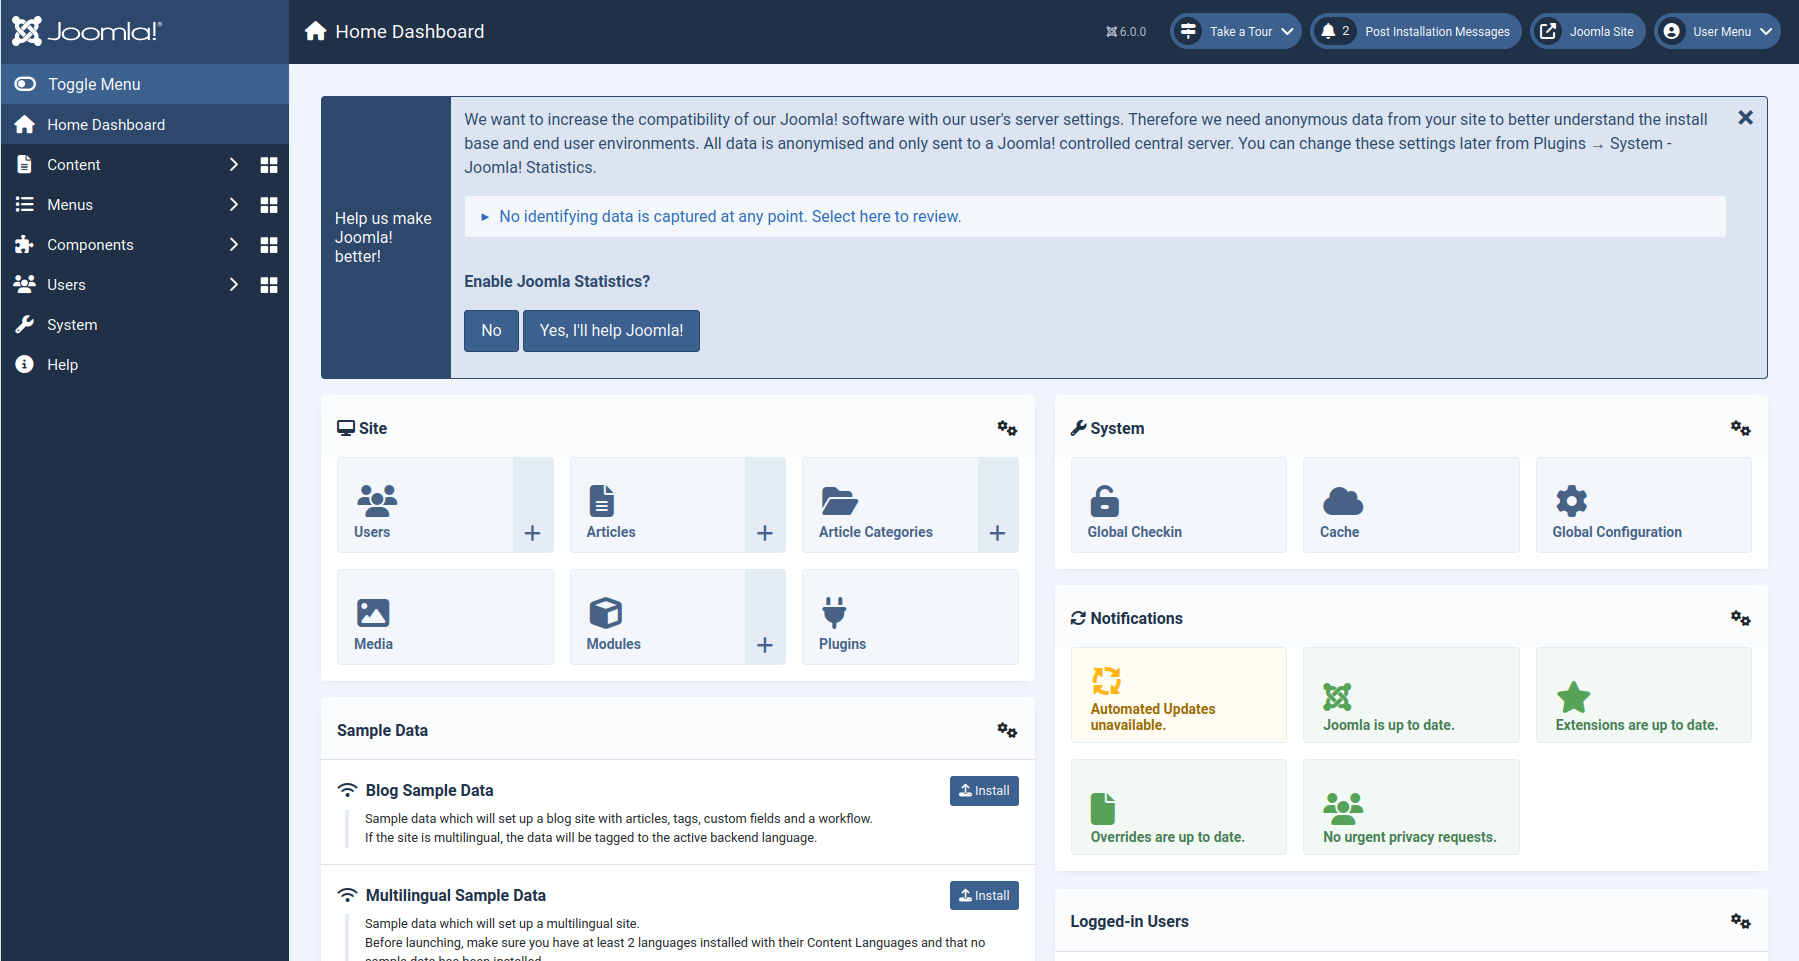Expand the 'No identifying data' disclosure details
The image size is (1799, 961).
[729, 217]
